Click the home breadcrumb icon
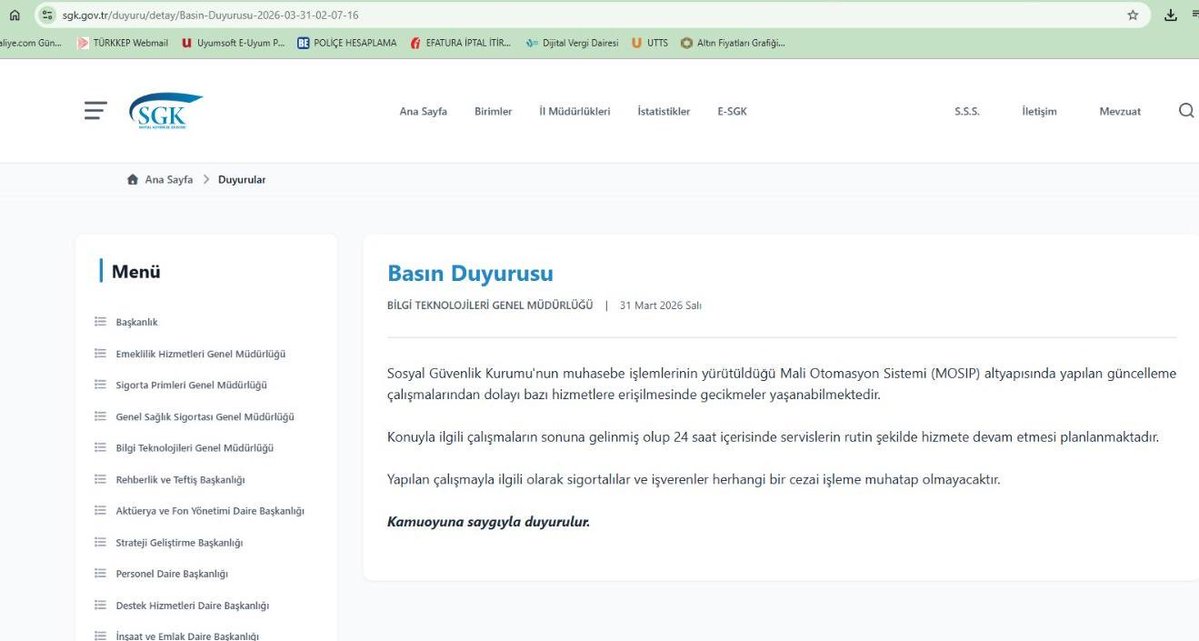Screen dimensions: 1199x641 pyautogui.click(x=132, y=179)
